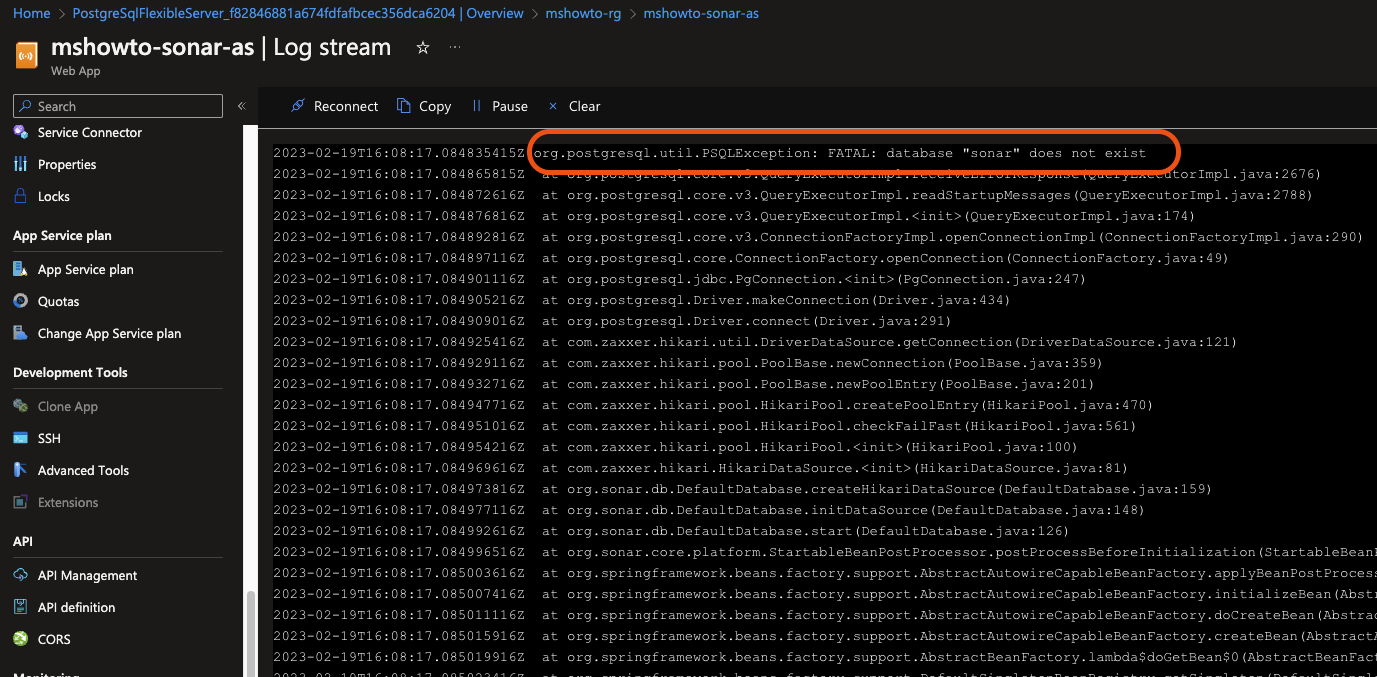The width and height of the screenshot is (1377, 677).
Task: Clear the log stream output
Action: tap(574, 106)
